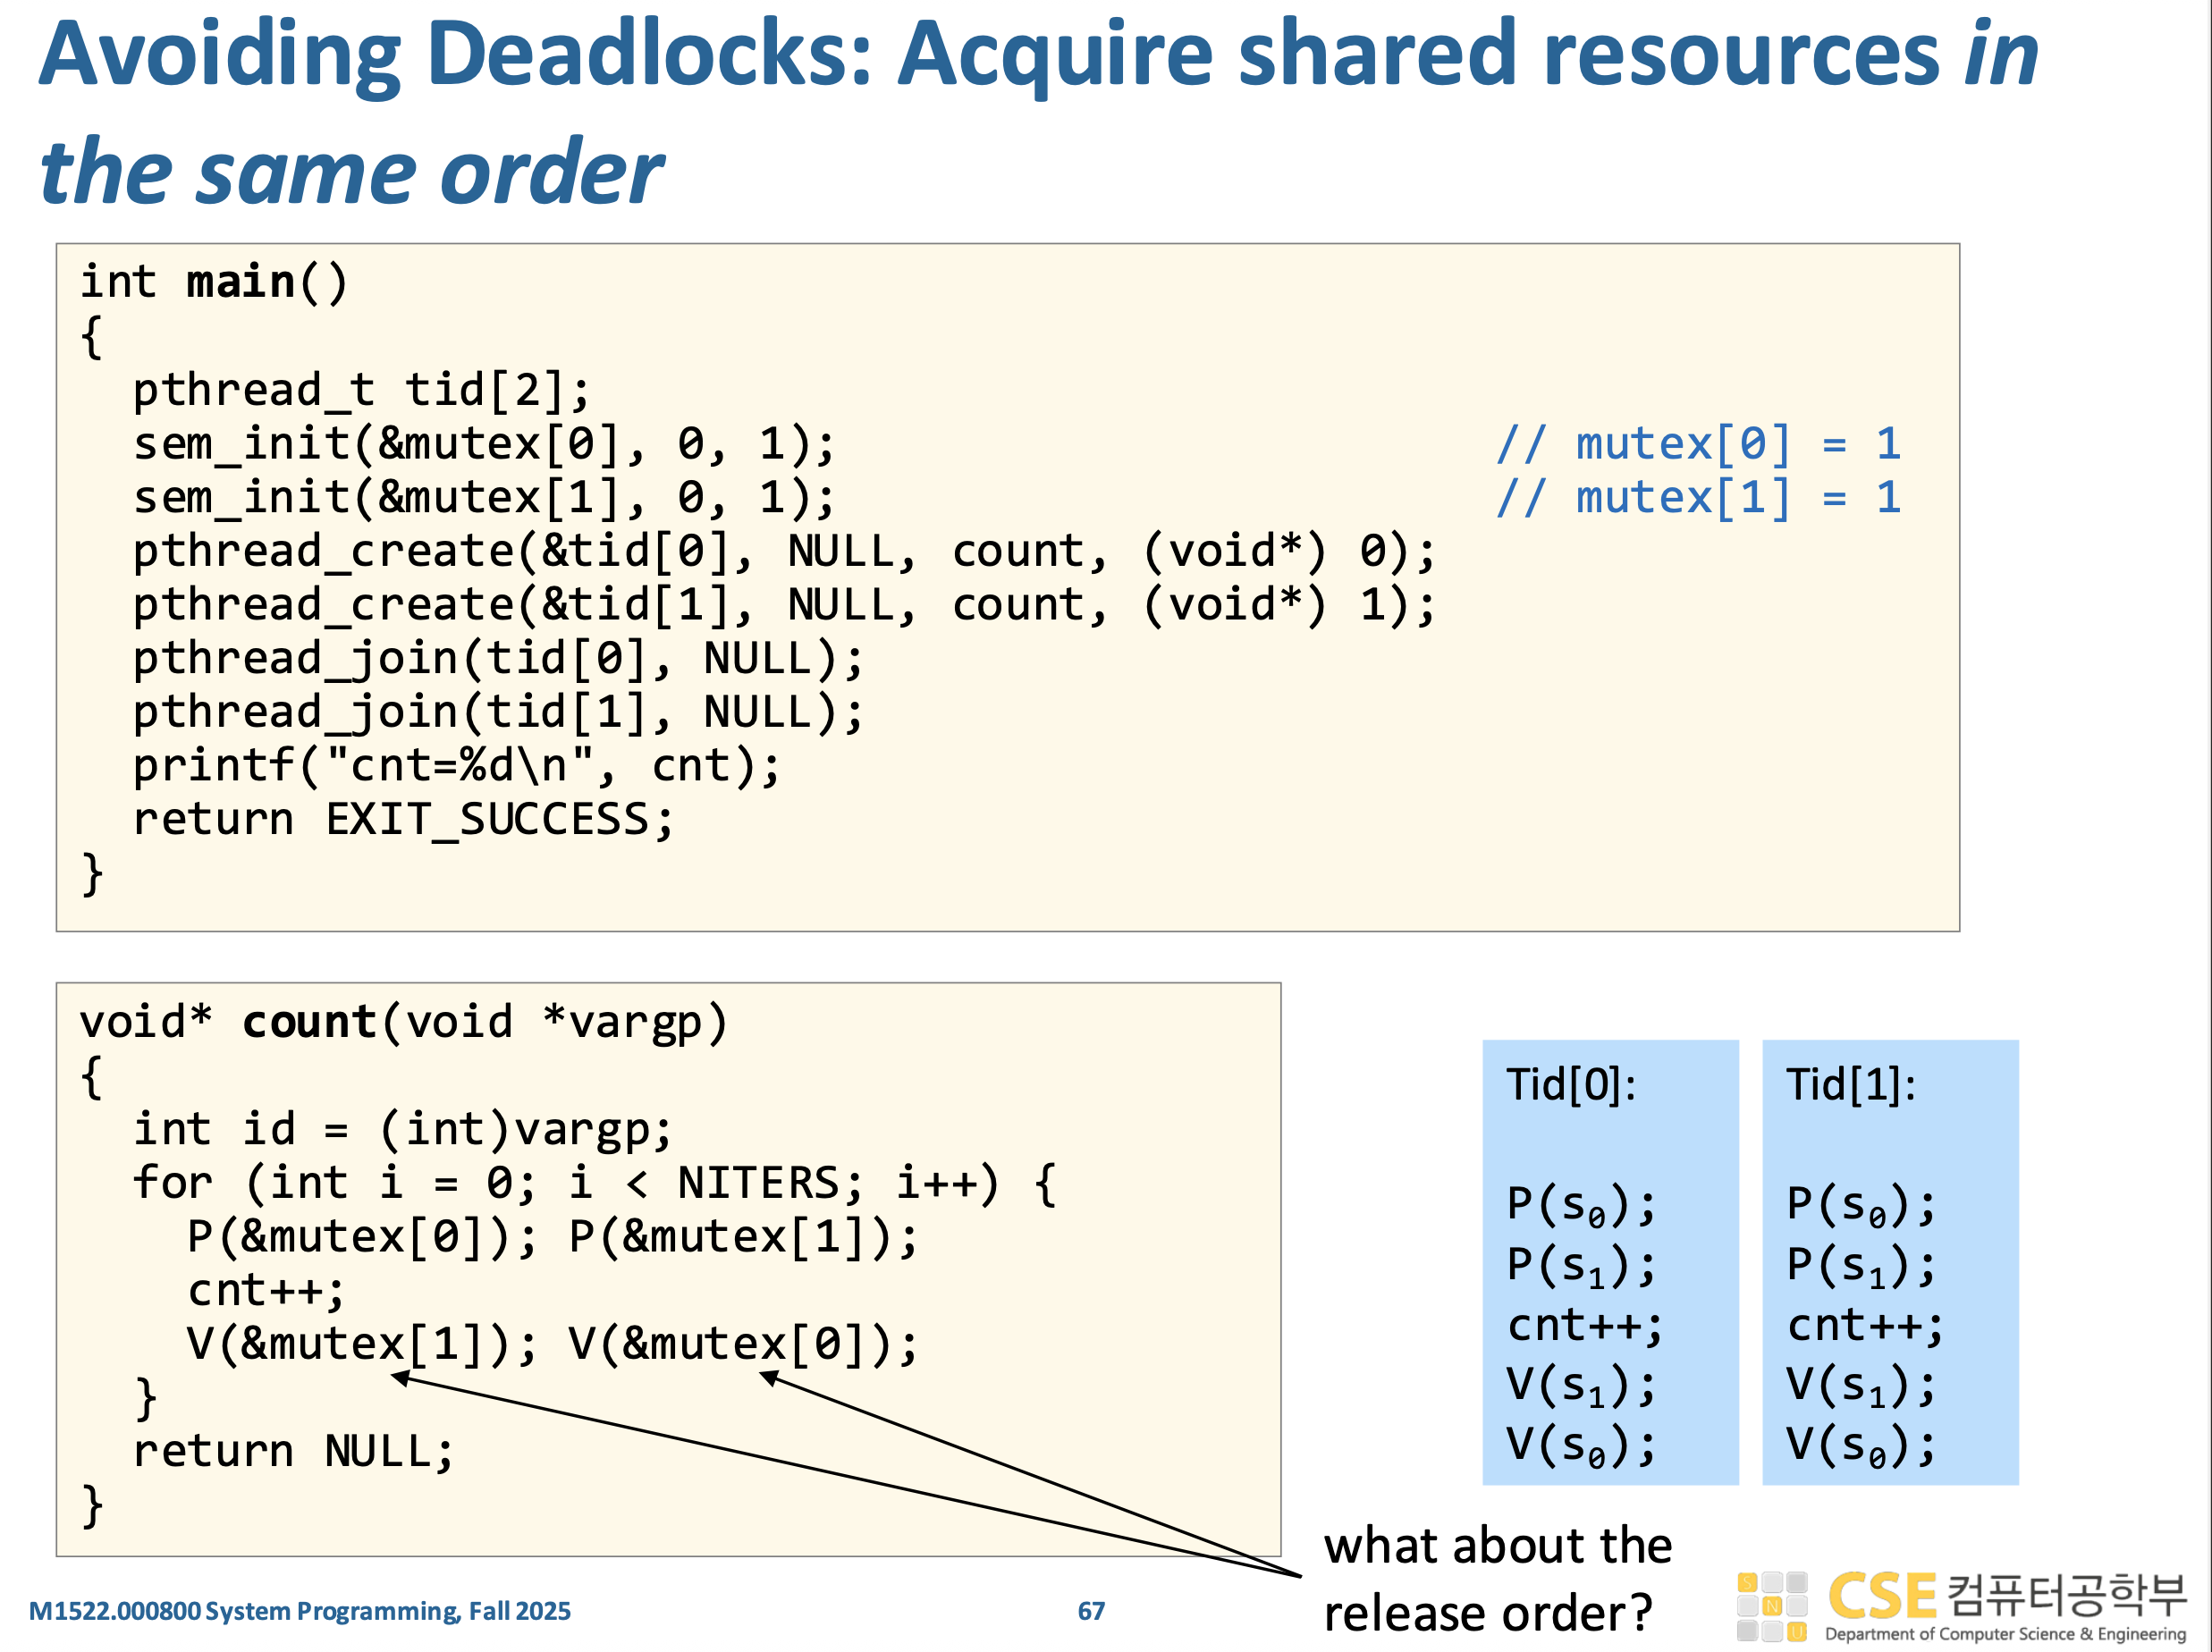Image resolution: width=2212 pixels, height=1652 pixels.
Task: Click 'sem_init(&mutex[1], 0, 1);' line
Action: coord(484,497)
